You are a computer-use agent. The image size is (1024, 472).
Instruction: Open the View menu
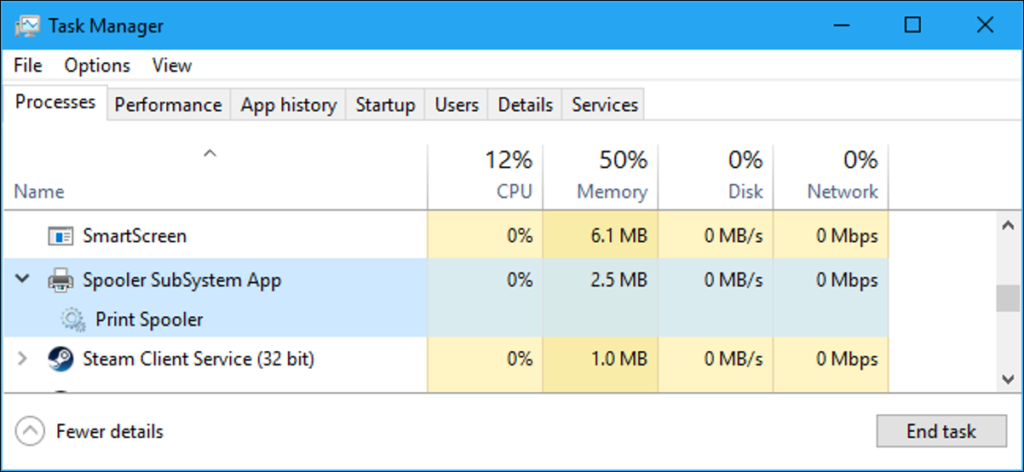click(x=171, y=66)
